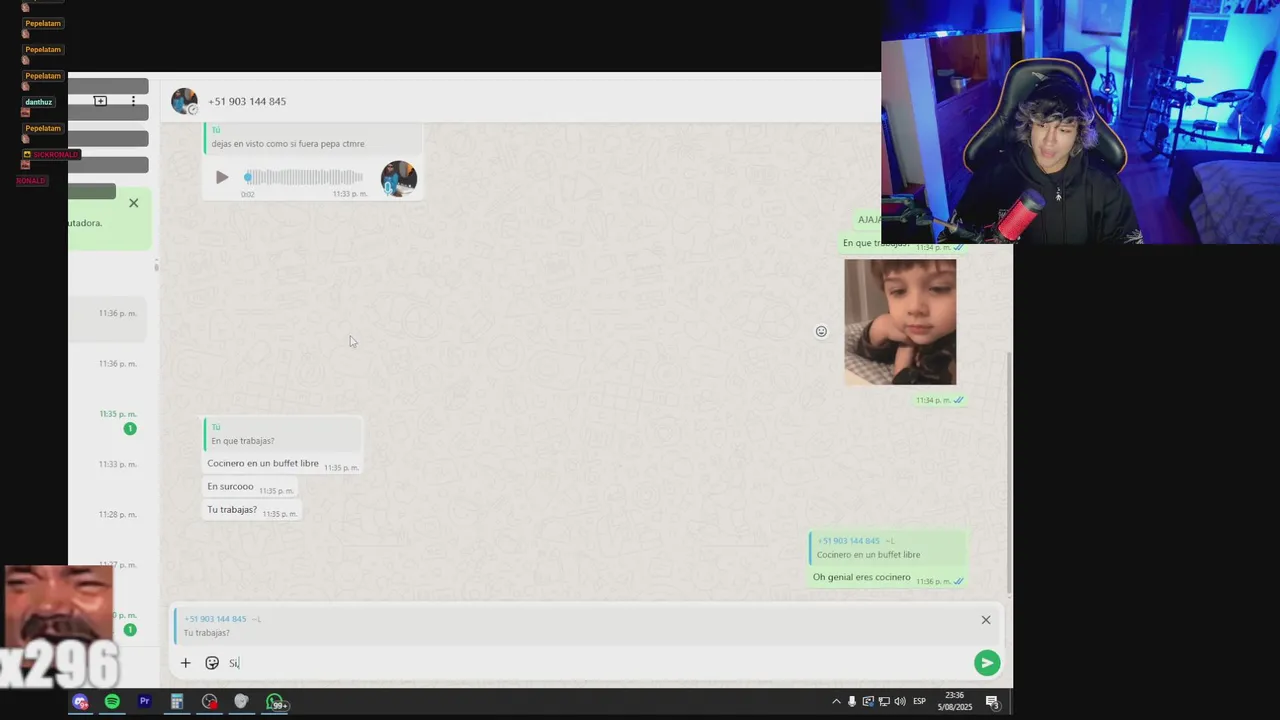Start a new chat with the plus icon
This screenshot has width=1280, height=720.
[100, 101]
